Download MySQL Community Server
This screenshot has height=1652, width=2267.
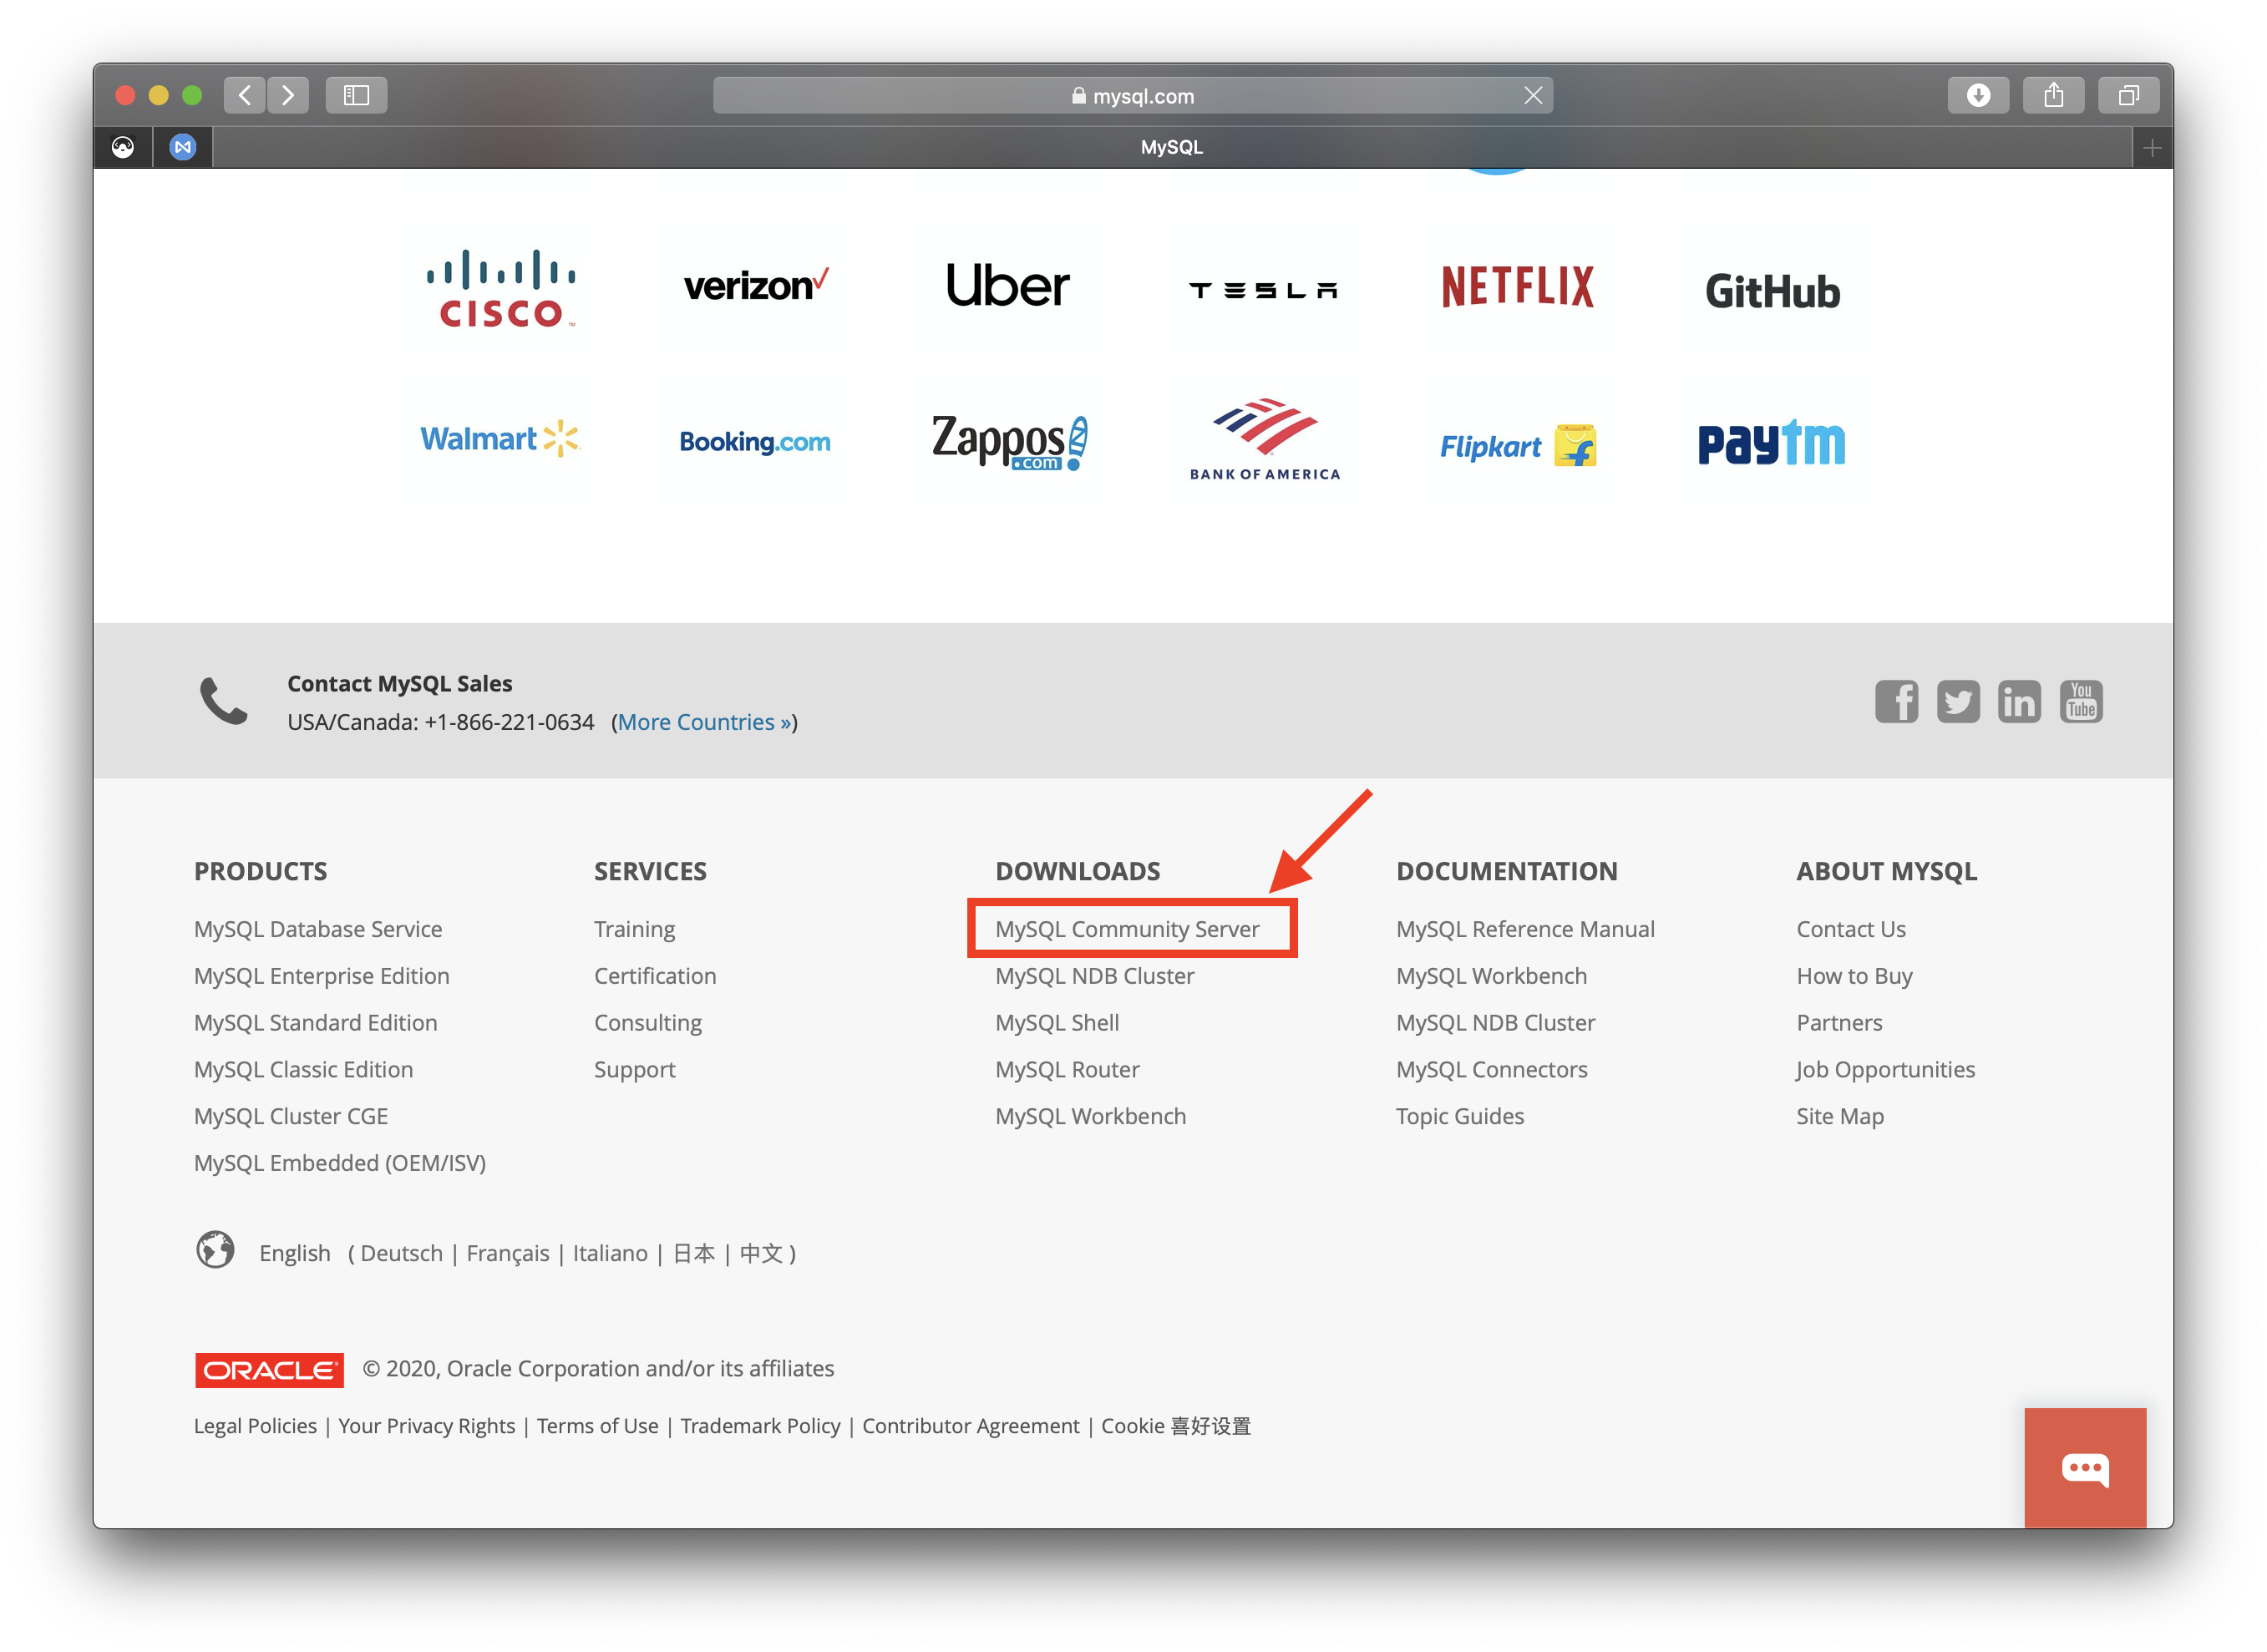pos(1127,929)
